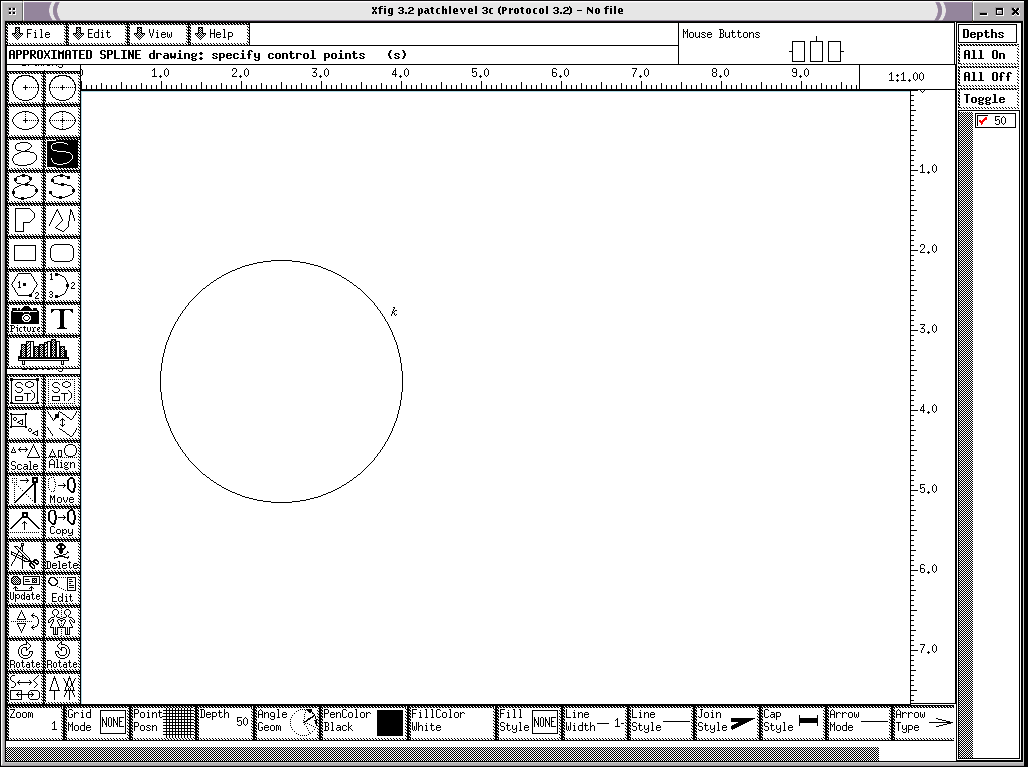1028x767 pixels.
Task: Select the circle by diameter tool
Action: [62, 88]
